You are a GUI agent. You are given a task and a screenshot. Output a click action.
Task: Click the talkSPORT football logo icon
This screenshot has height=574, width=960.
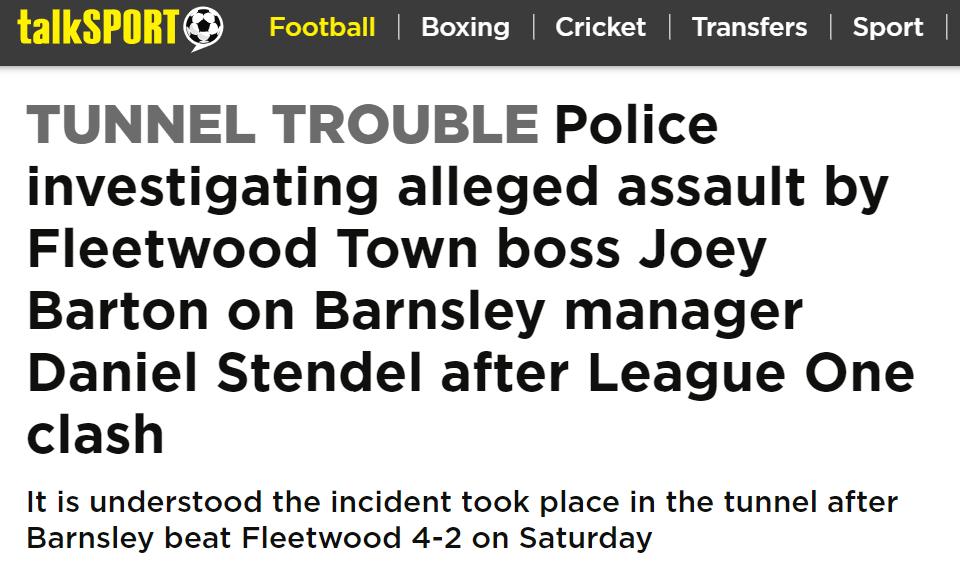click(204, 28)
